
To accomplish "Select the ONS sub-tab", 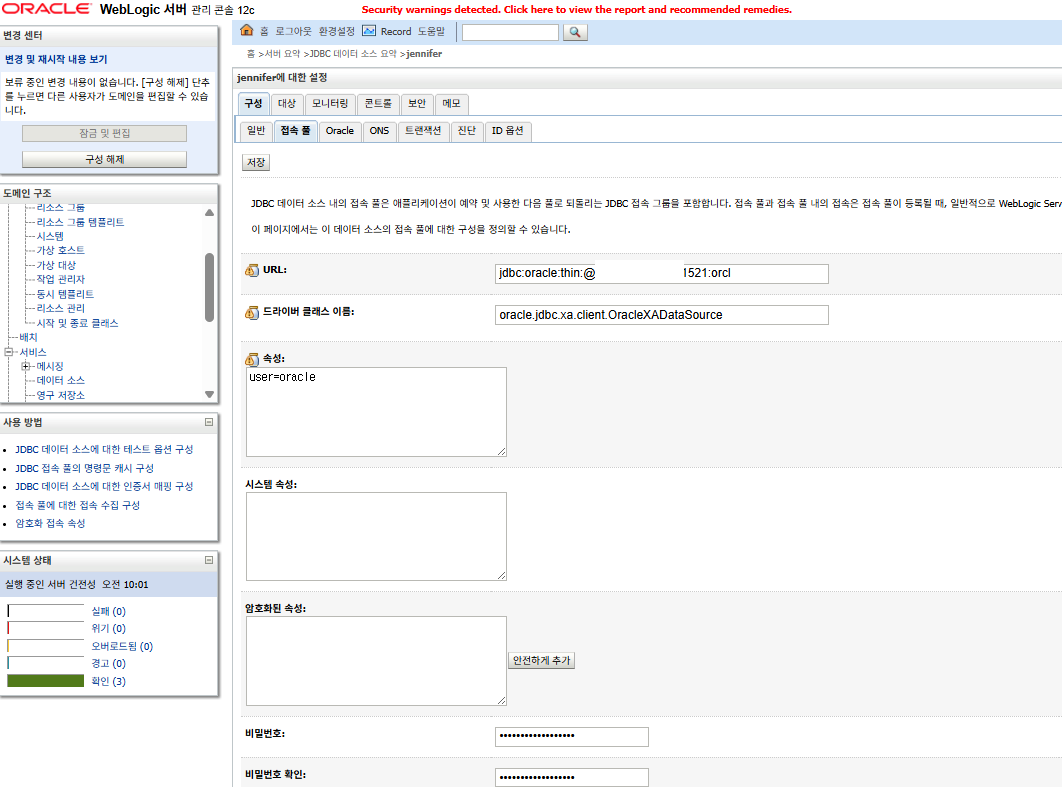I will (x=379, y=131).
